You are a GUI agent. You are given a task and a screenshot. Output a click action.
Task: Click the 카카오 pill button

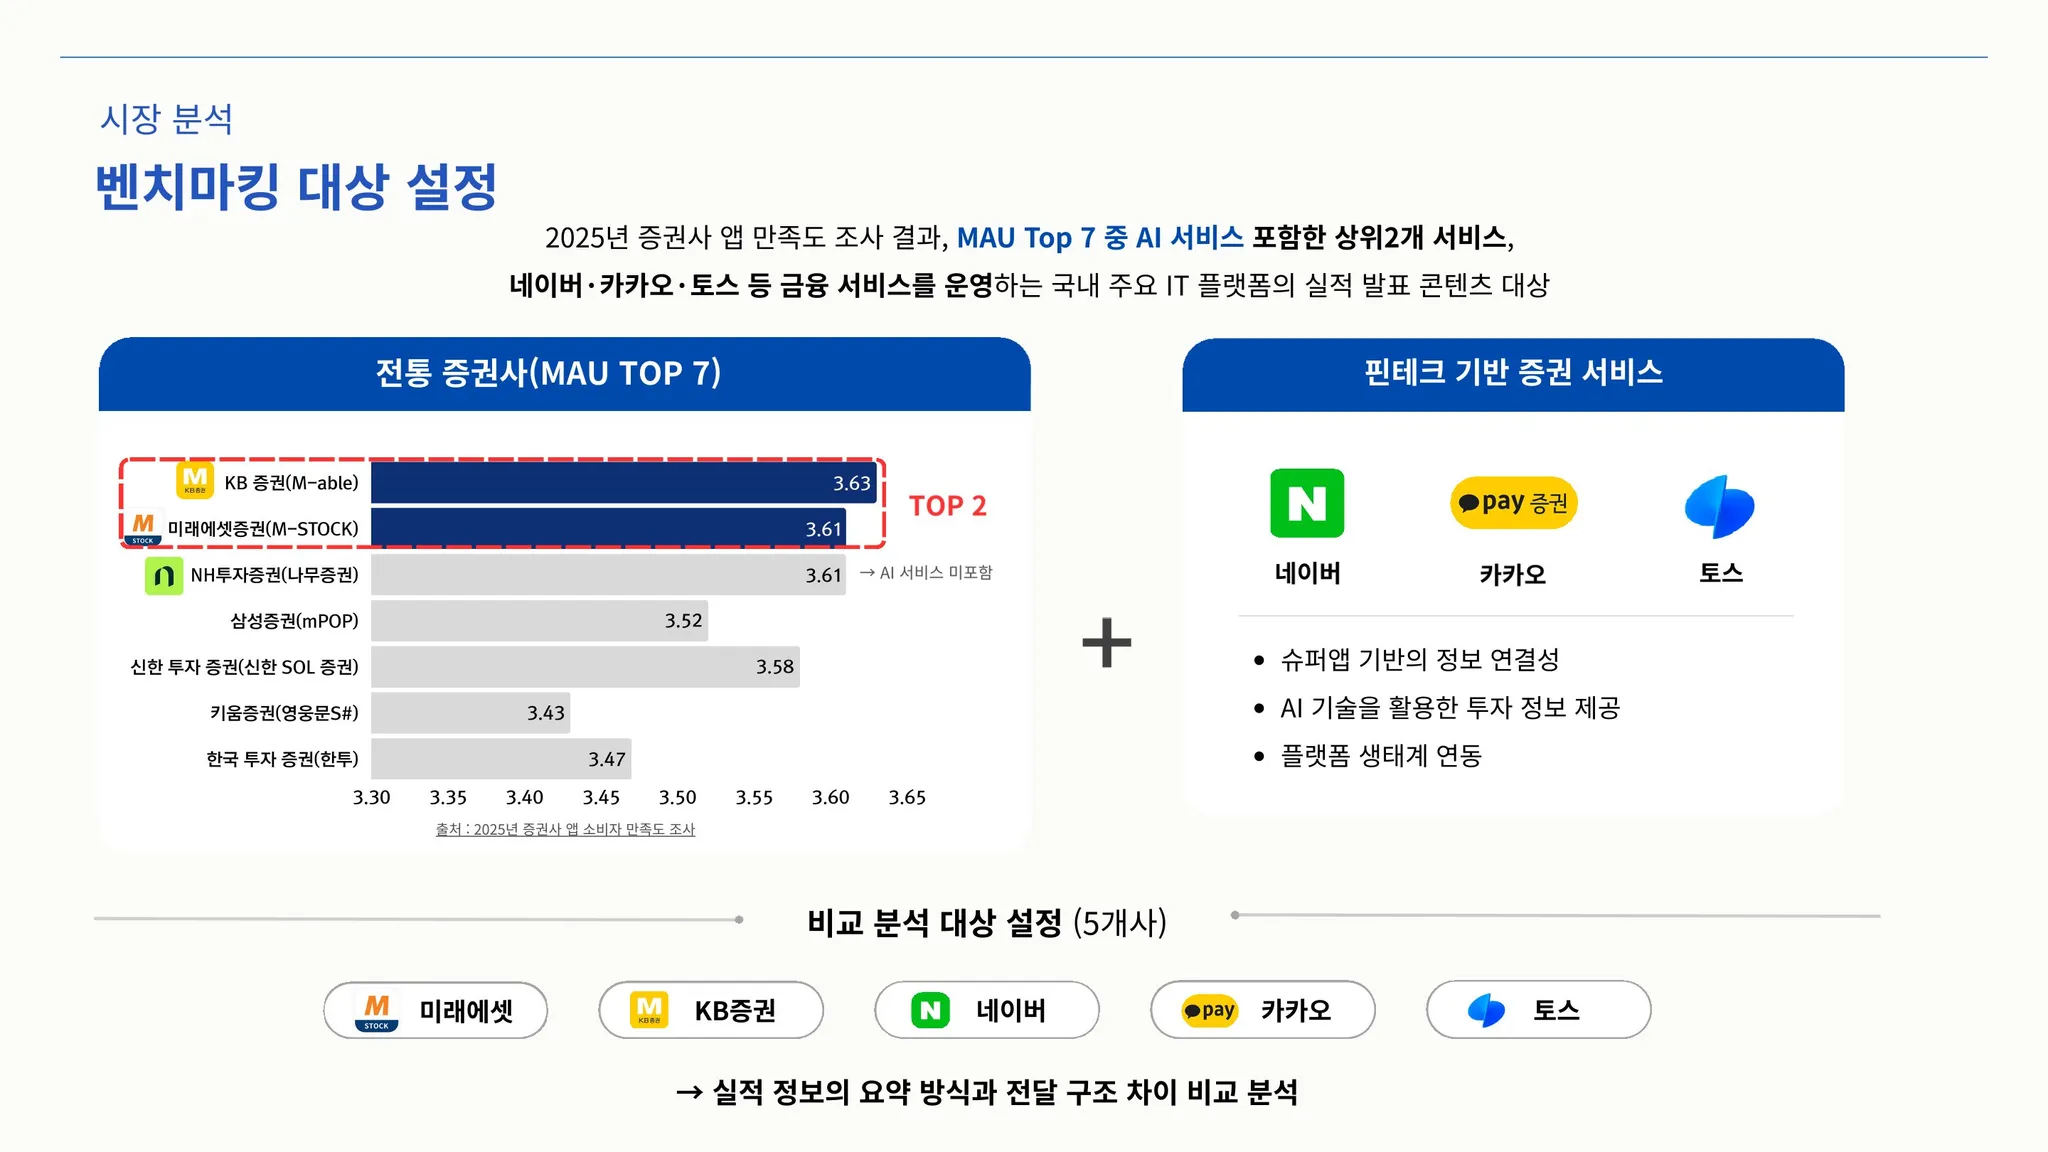click(1263, 1010)
